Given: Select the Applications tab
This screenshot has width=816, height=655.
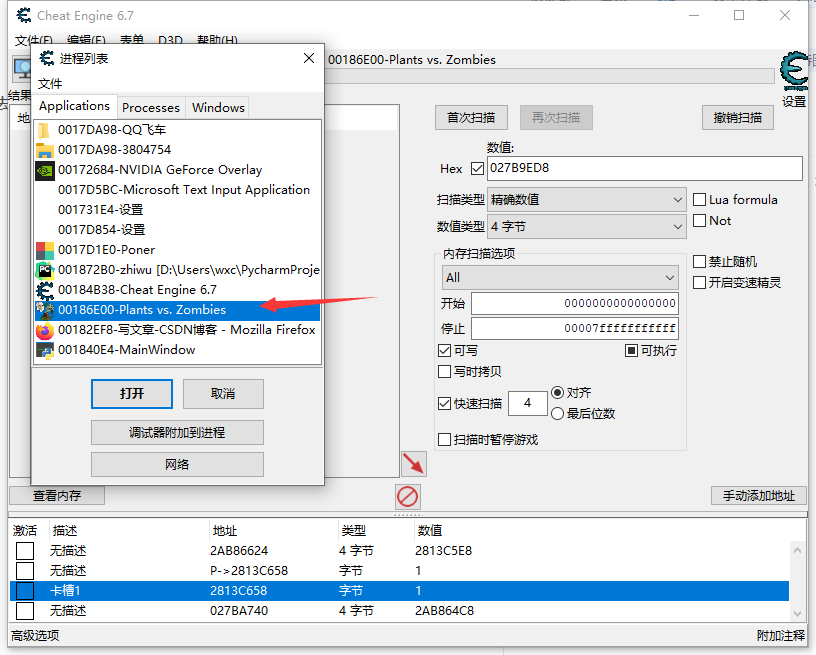Looking at the screenshot, I should 74,106.
